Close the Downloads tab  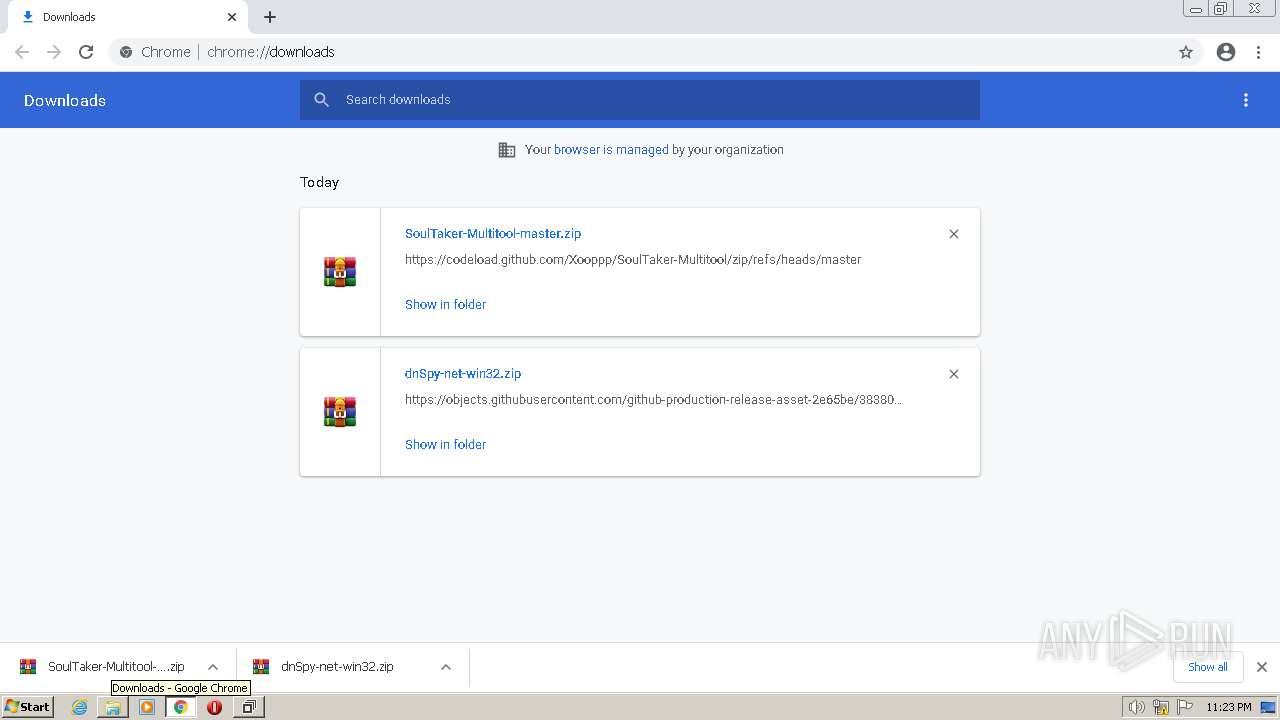[x=232, y=17]
